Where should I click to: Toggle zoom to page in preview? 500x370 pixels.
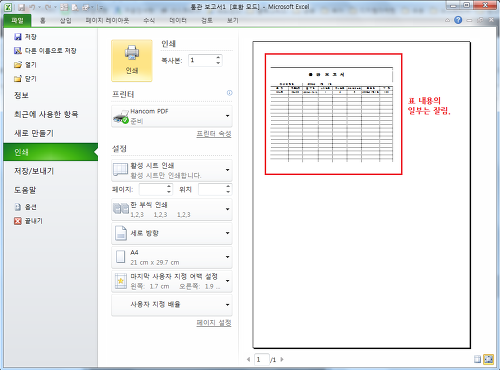pos(488,359)
